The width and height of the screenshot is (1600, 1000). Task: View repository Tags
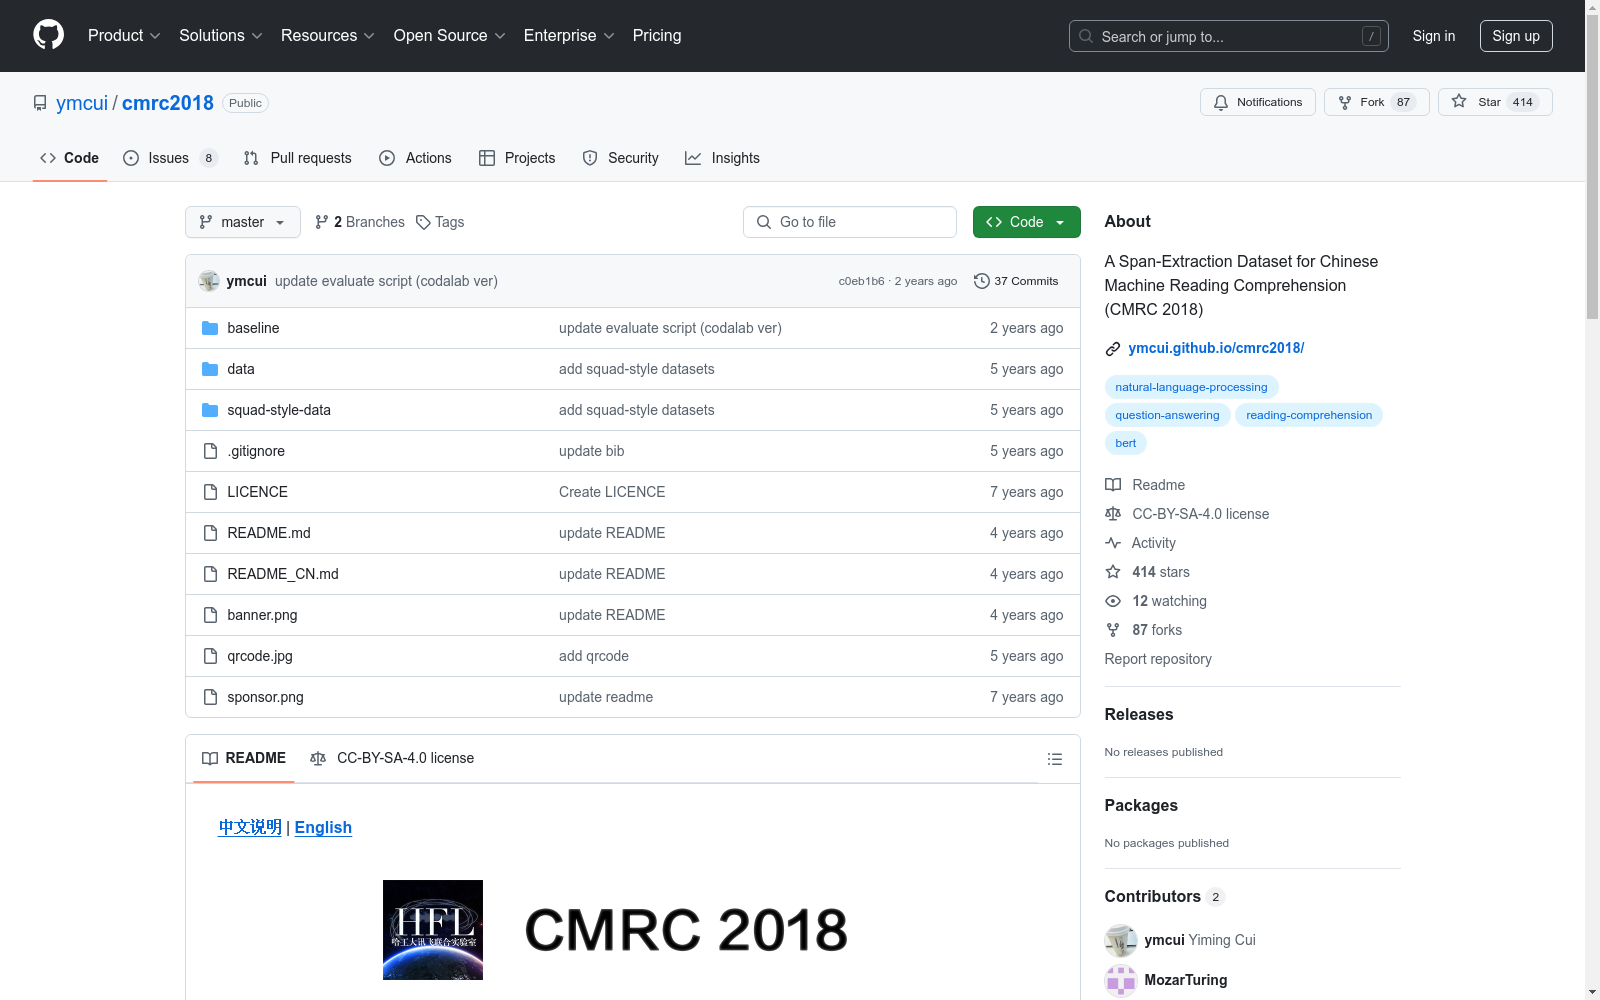(440, 222)
